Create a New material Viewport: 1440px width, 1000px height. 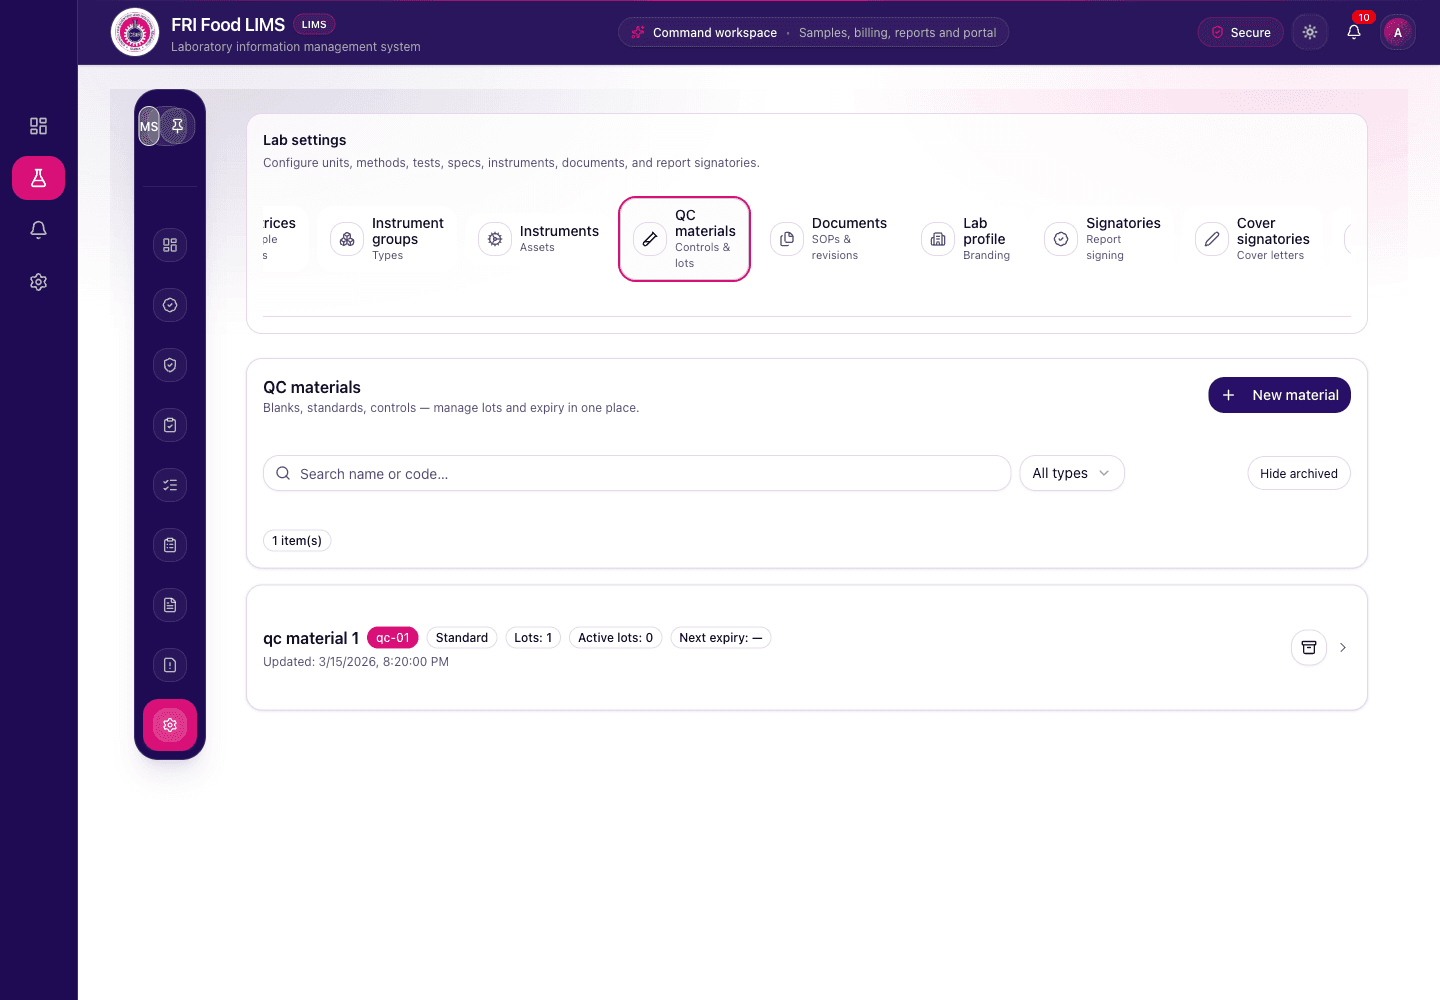tap(1279, 395)
